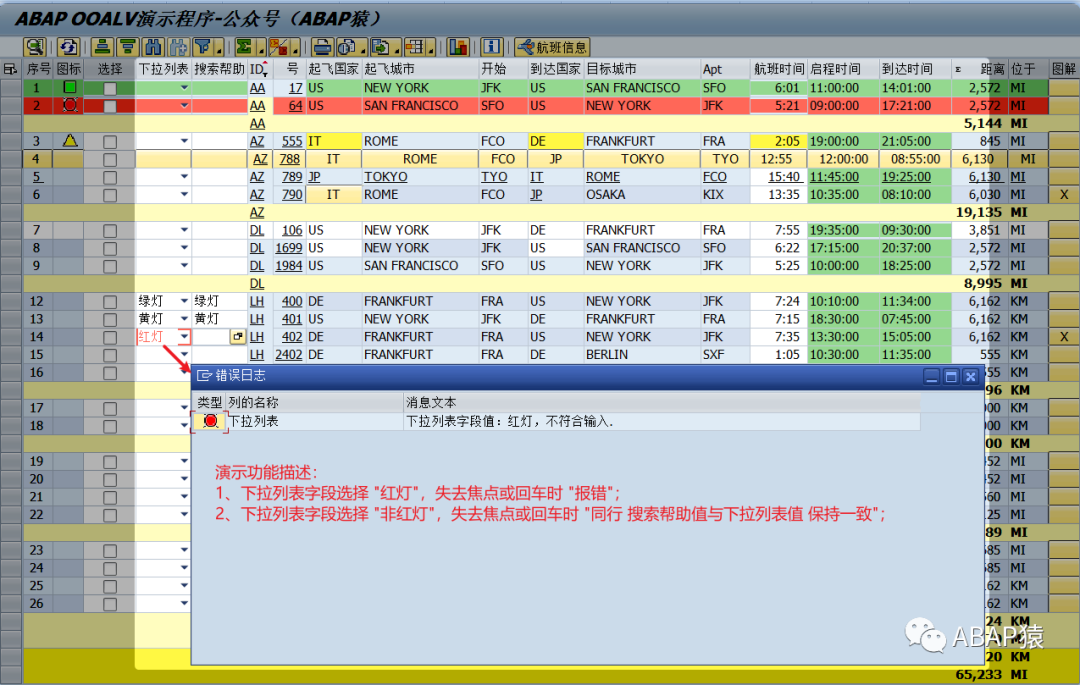Click the Refresh toolbar icon
This screenshot has height=685, width=1080.
point(68,47)
